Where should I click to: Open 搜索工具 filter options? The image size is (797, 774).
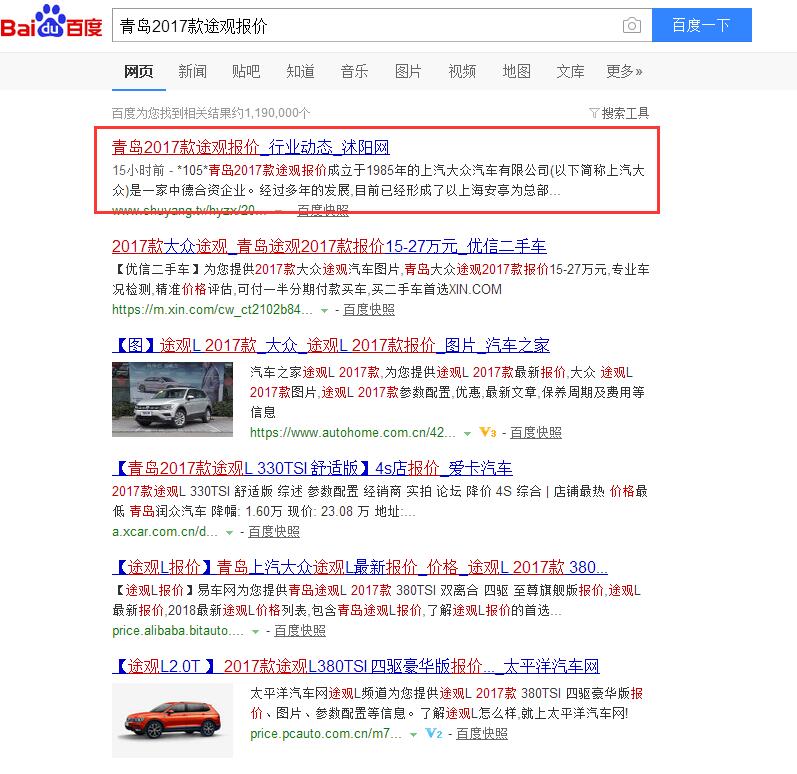tap(619, 113)
